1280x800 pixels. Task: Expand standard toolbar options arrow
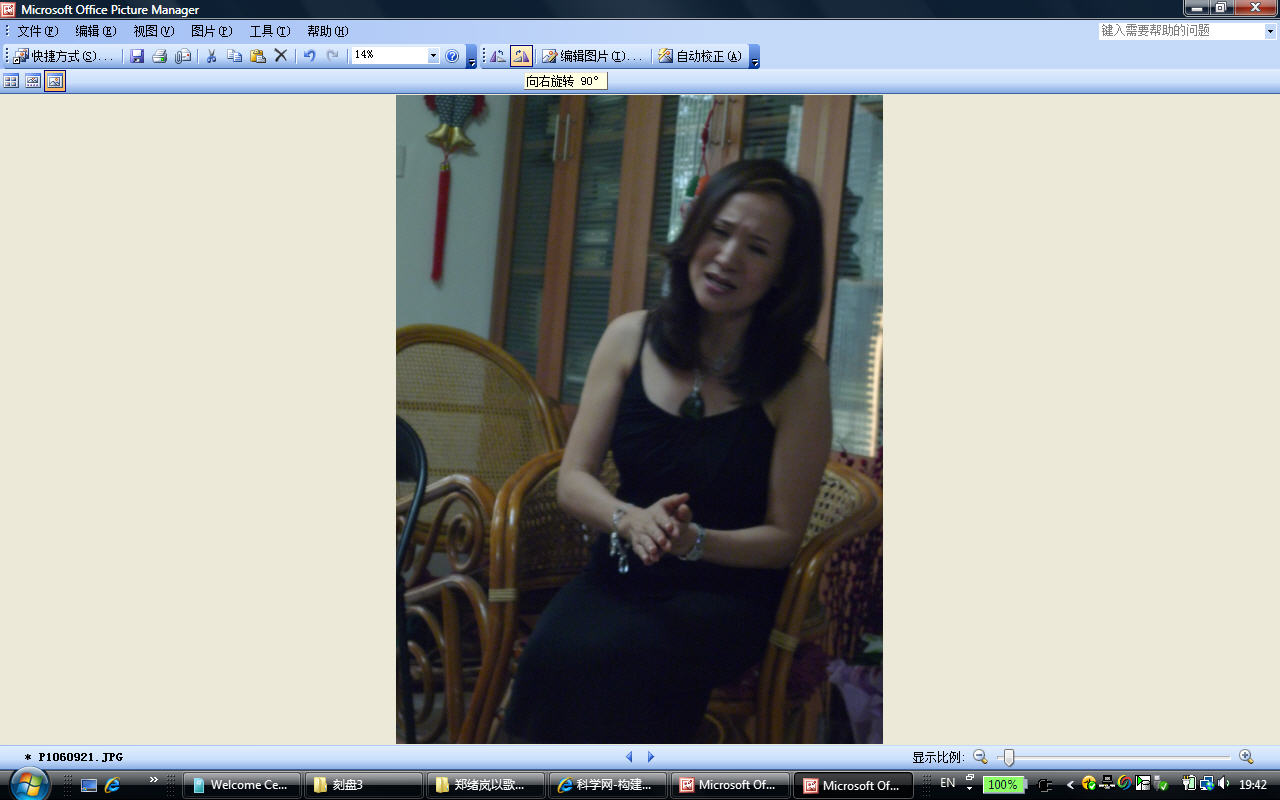coord(472,57)
